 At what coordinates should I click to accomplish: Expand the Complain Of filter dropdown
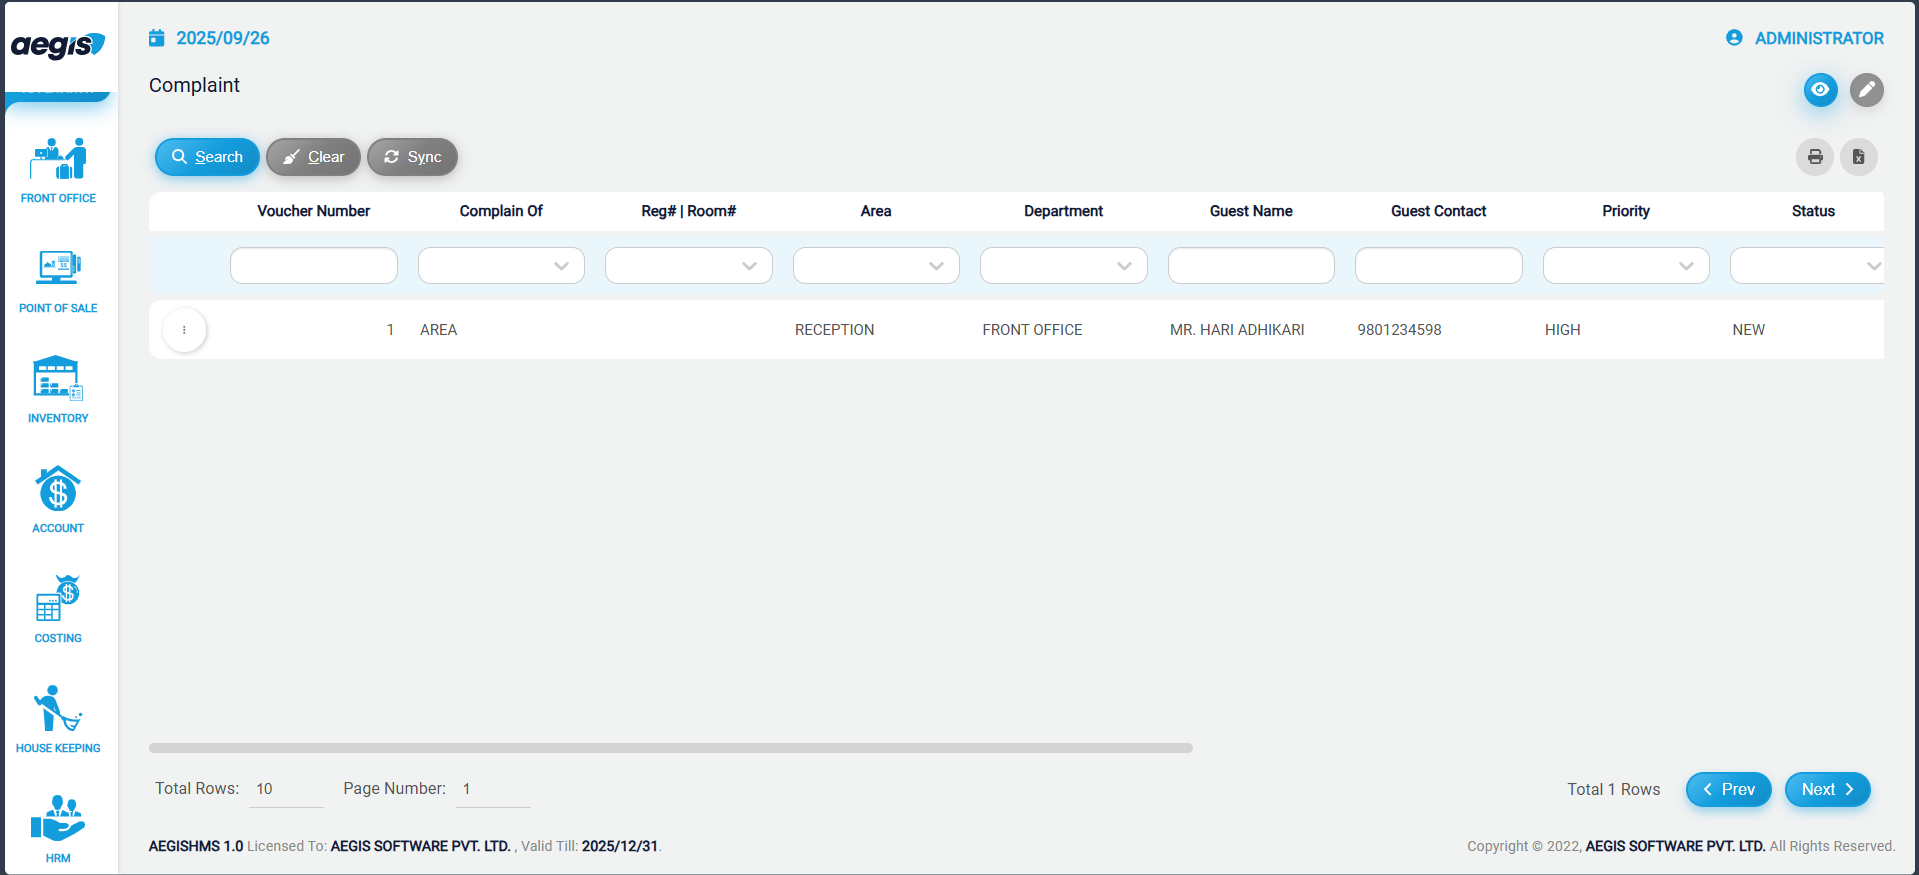pyautogui.click(x=501, y=266)
